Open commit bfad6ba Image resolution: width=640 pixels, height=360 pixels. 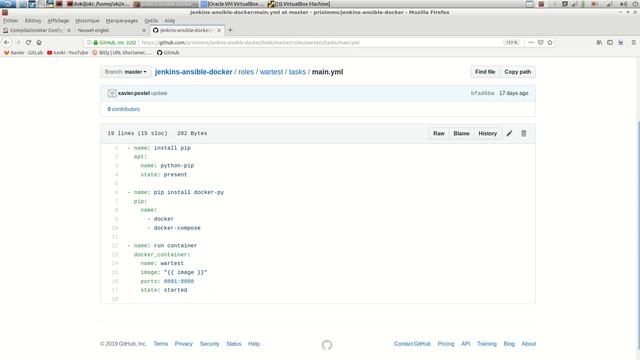point(482,93)
